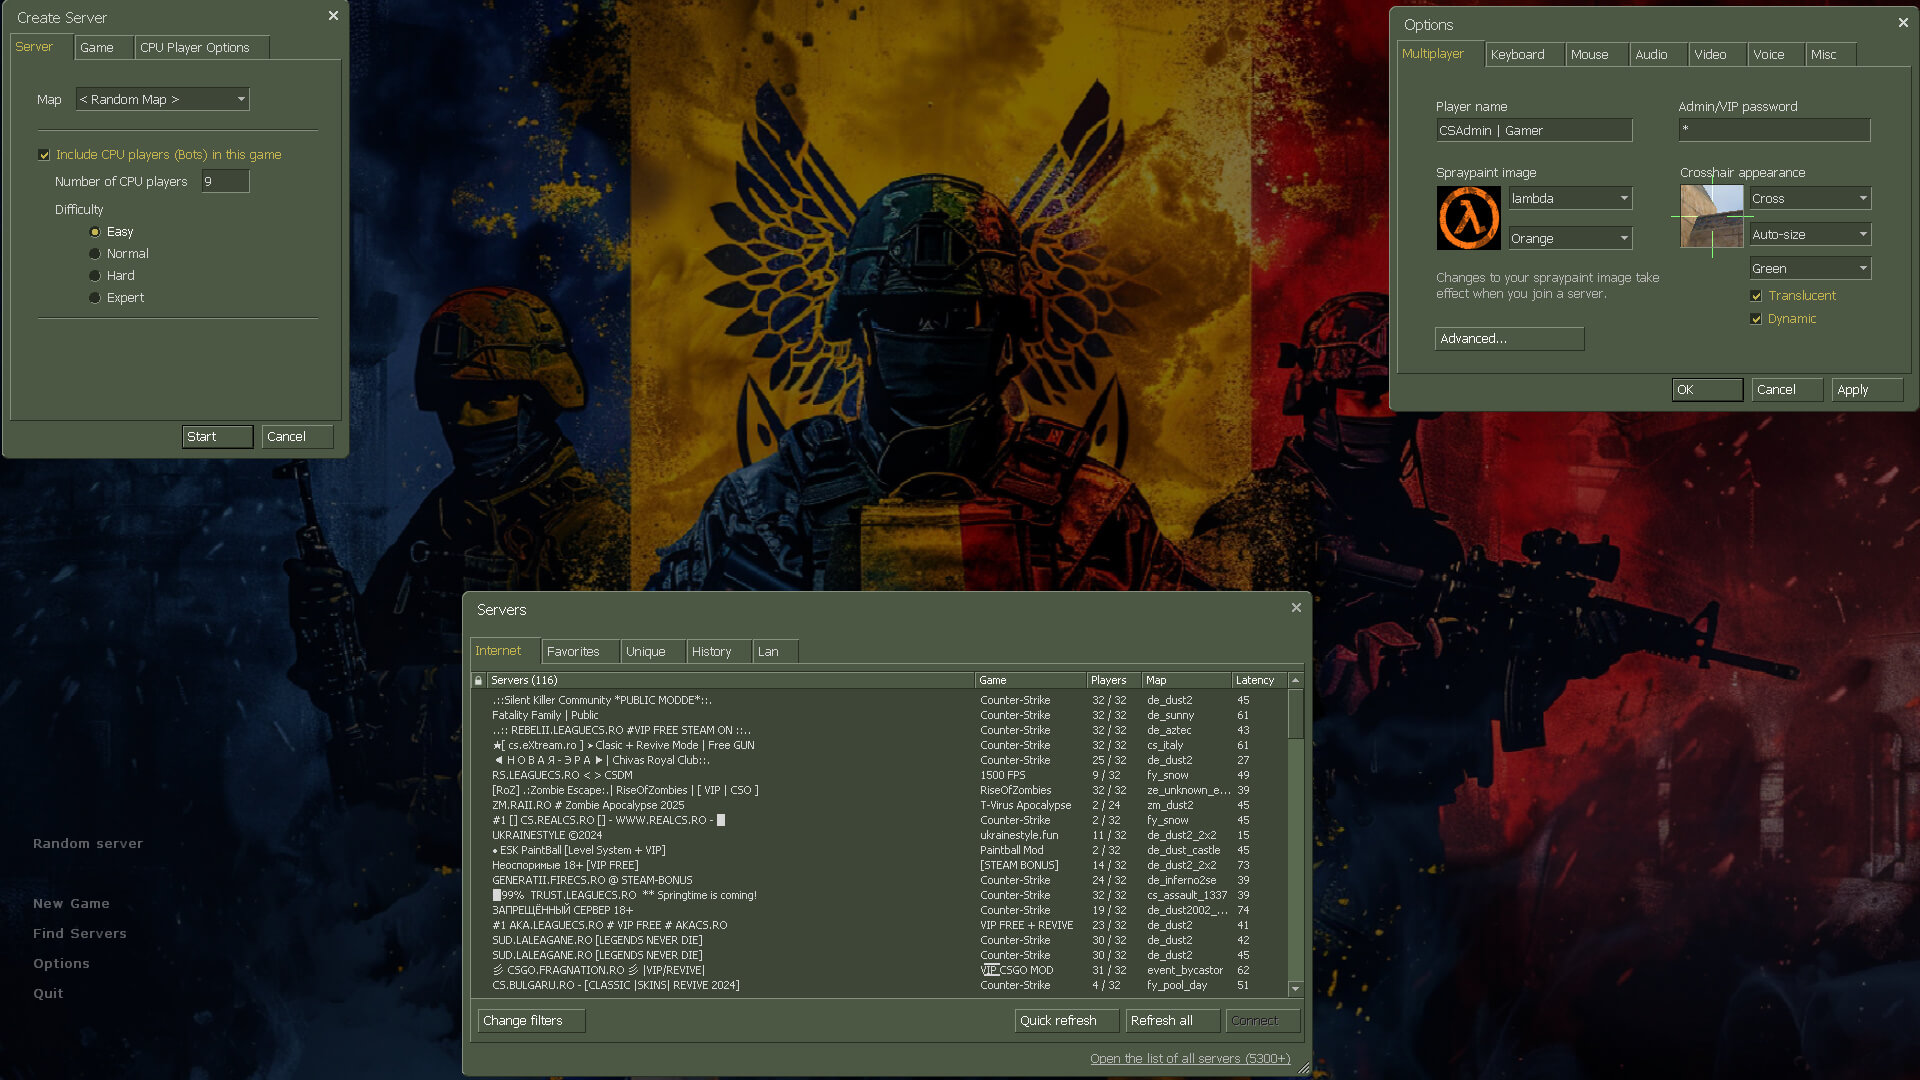Open crosshair Green color dropdown
Viewport: 1920px width, 1080px height.
pos(1810,268)
